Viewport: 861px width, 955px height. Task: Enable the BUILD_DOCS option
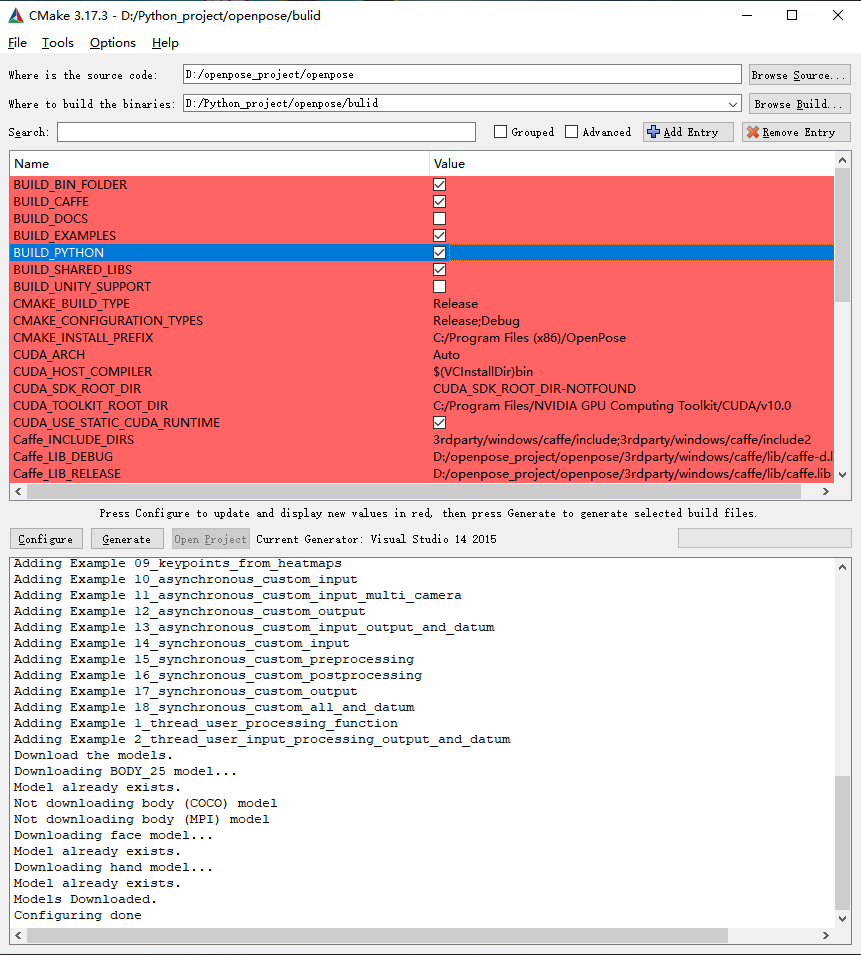pyautogui.click(x=439, y=218)
